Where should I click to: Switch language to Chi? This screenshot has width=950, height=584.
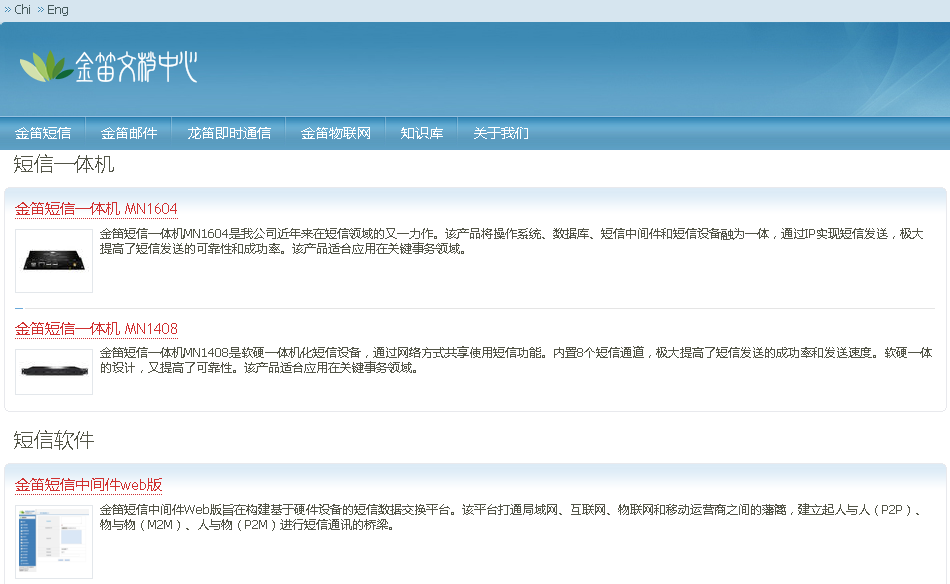(22, 10)
